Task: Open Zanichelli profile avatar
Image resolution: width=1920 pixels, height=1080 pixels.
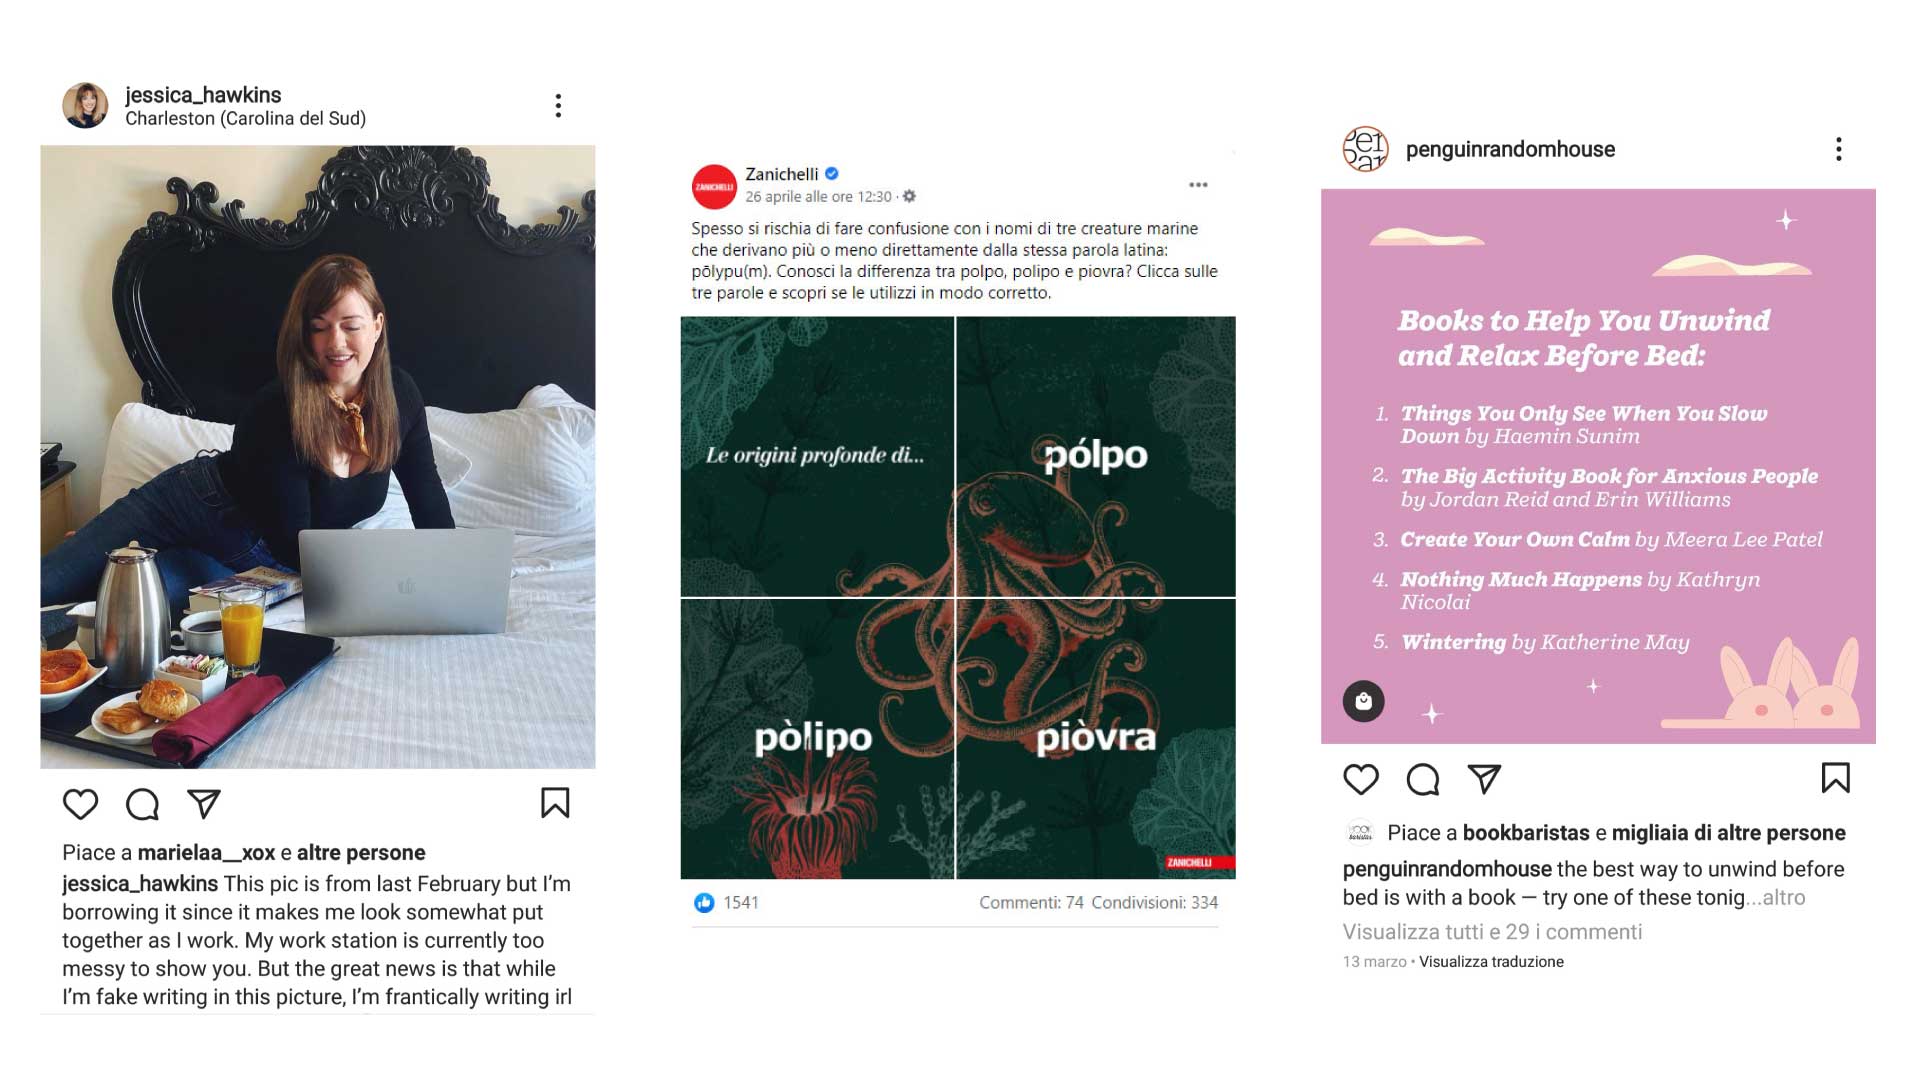Action: coord(714,187)
